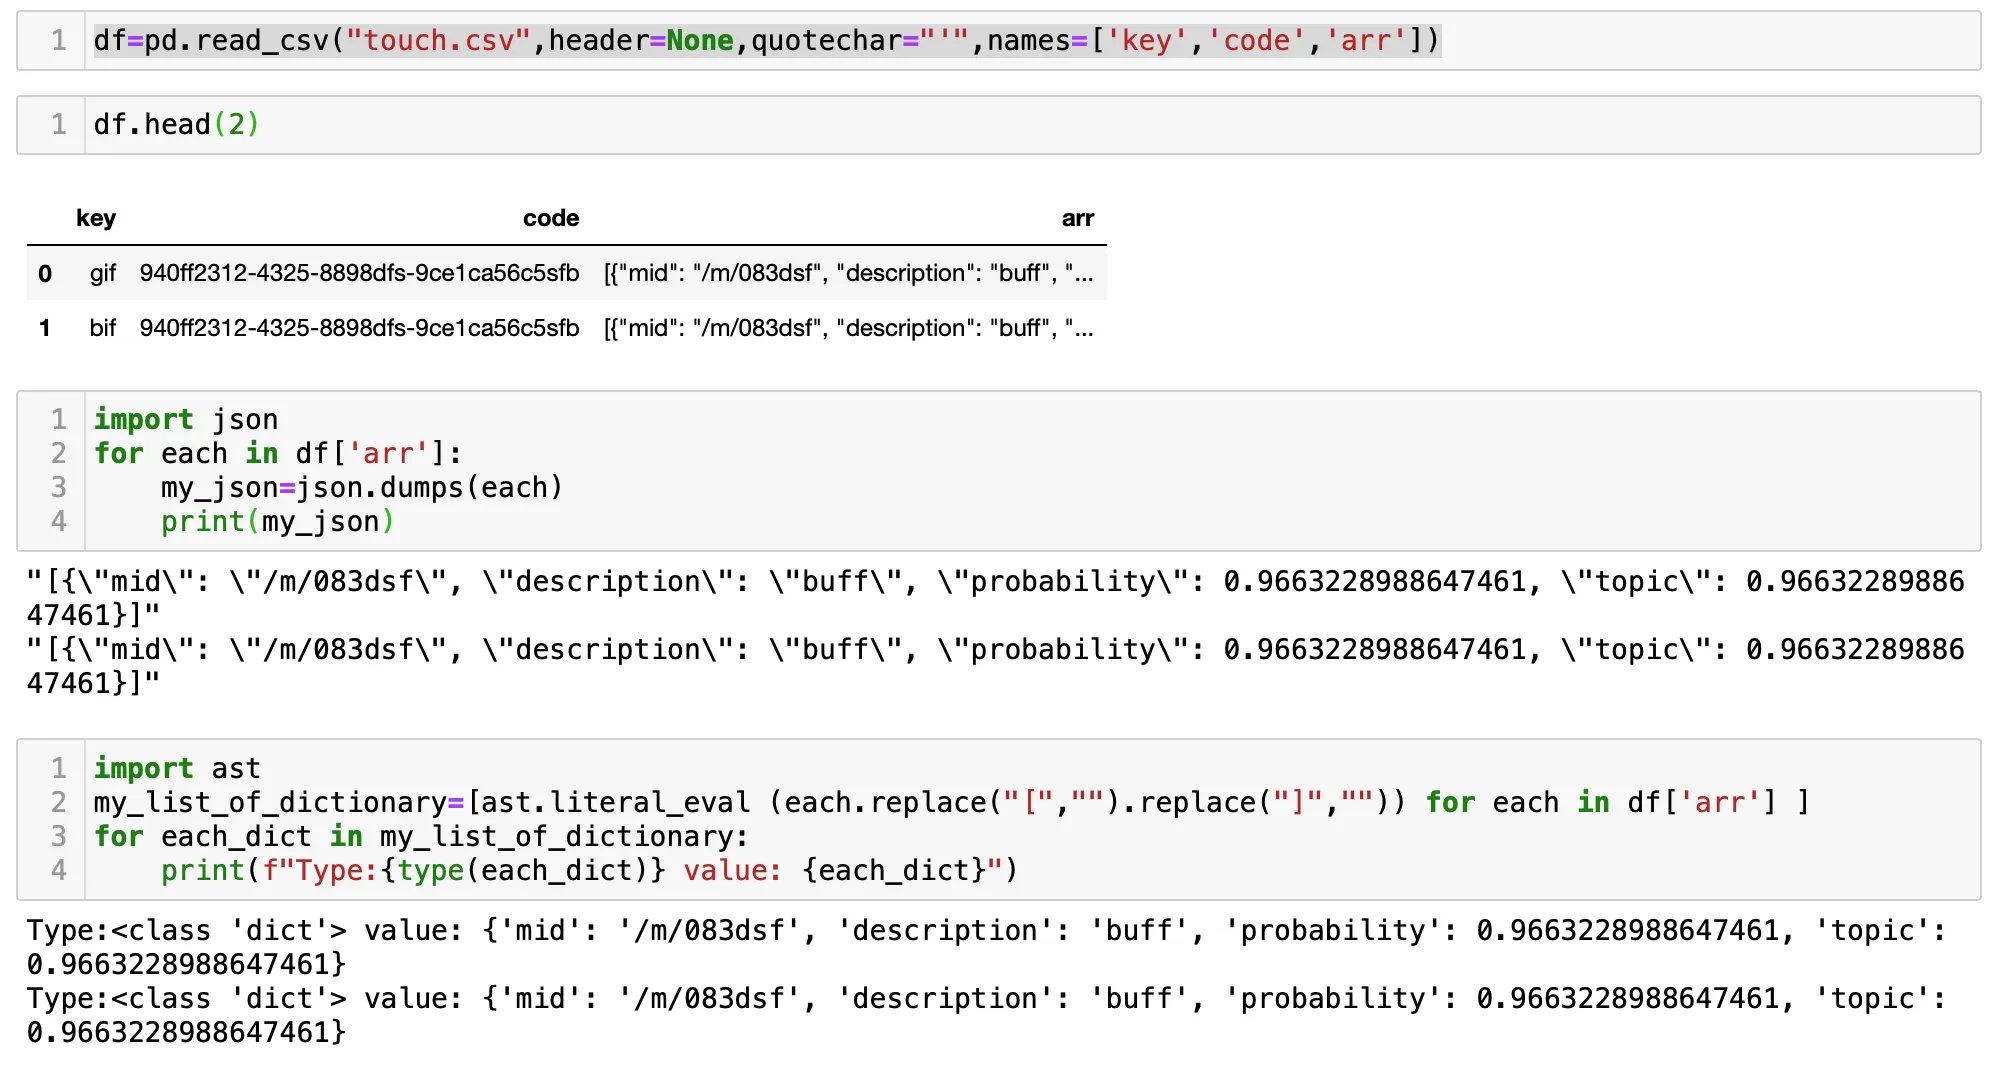Click the code value in row 1
The width and height of the screenshot is (2002, 1068).
pyautogui.click(x=359, y=328)
